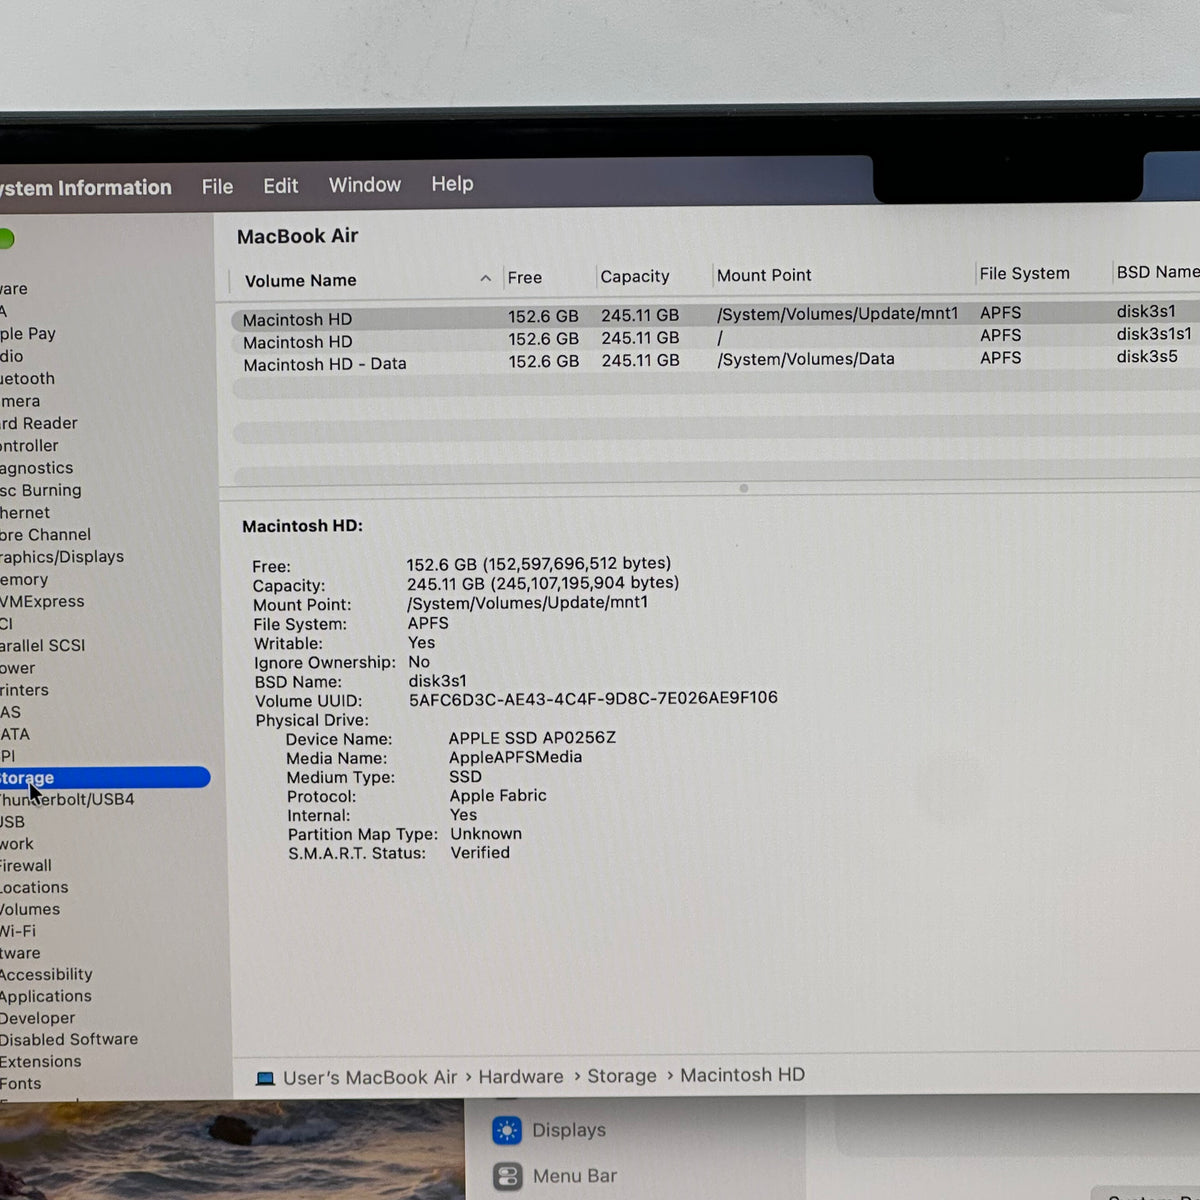The width and height of the screenshot is (1200, 1200).
Task: Click the green zoom window button
Action: click(x=5, y=239)
